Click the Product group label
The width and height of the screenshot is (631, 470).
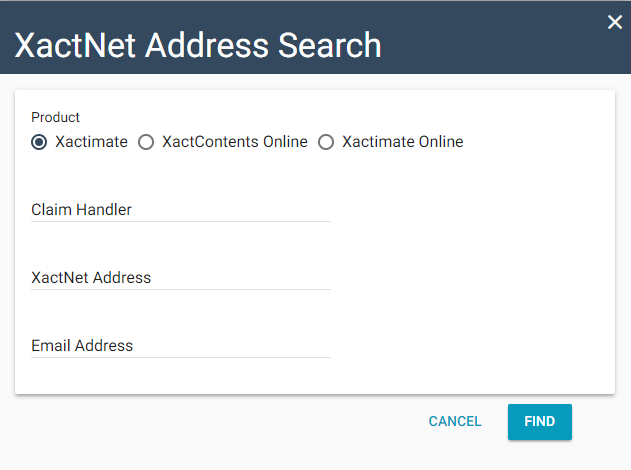56,117
